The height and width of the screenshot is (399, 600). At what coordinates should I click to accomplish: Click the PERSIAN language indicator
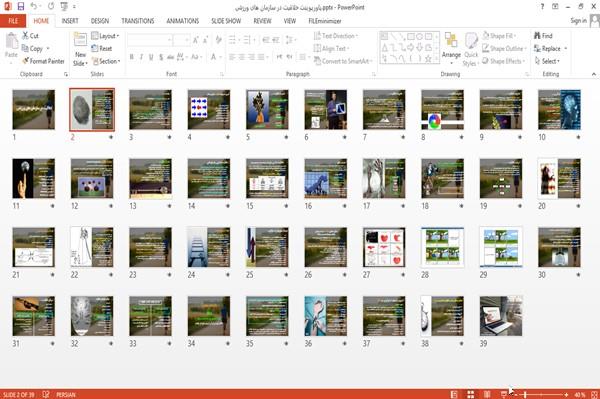point(66,394)
